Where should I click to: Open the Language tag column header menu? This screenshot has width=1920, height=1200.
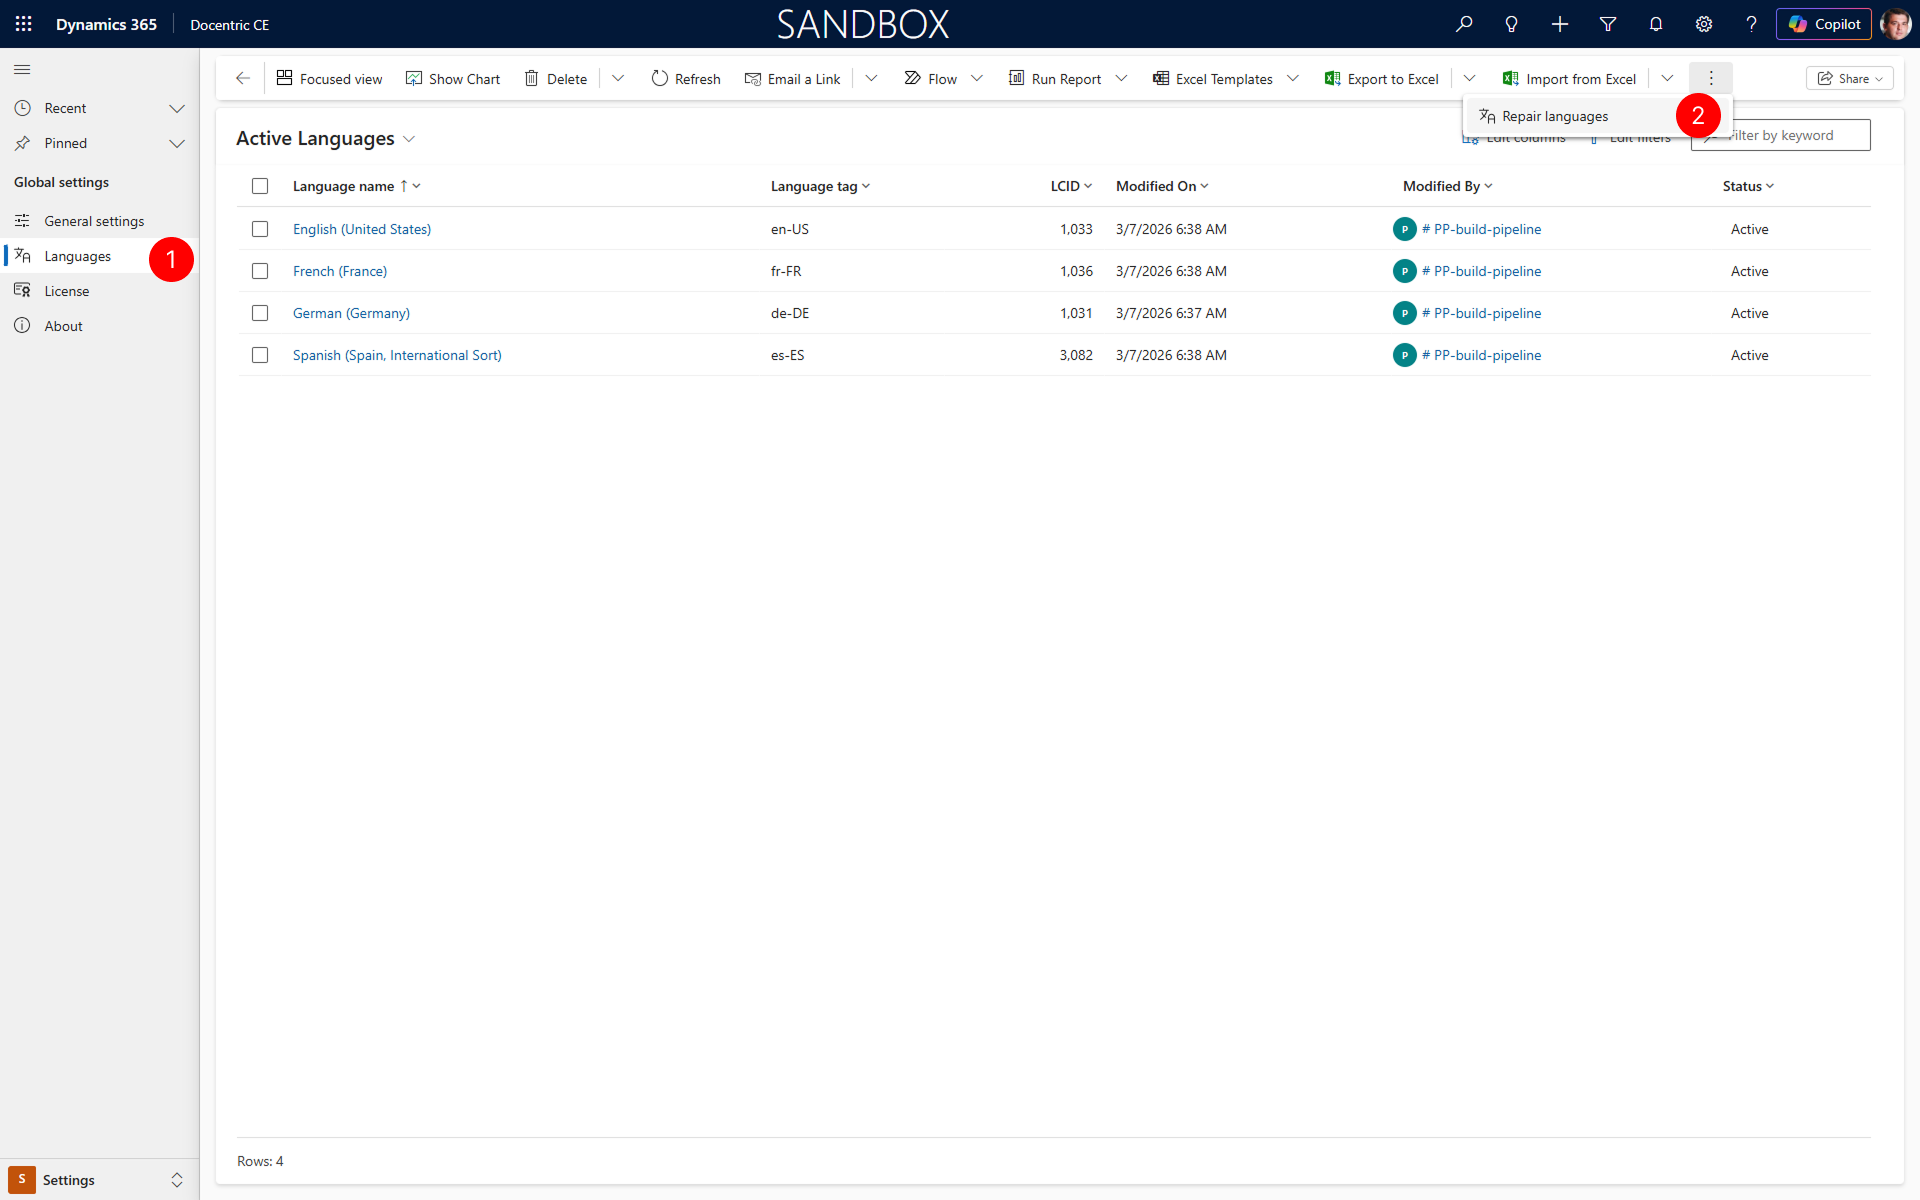pyautogui.click(x=820, y=186)
